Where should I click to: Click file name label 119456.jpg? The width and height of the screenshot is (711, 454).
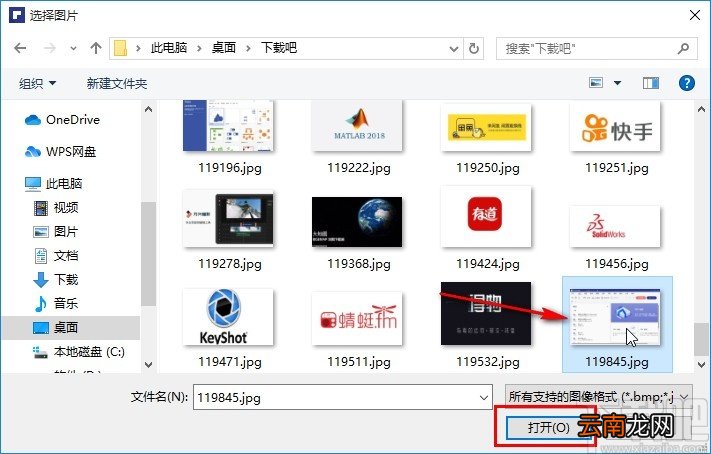(x=617, y=264)
